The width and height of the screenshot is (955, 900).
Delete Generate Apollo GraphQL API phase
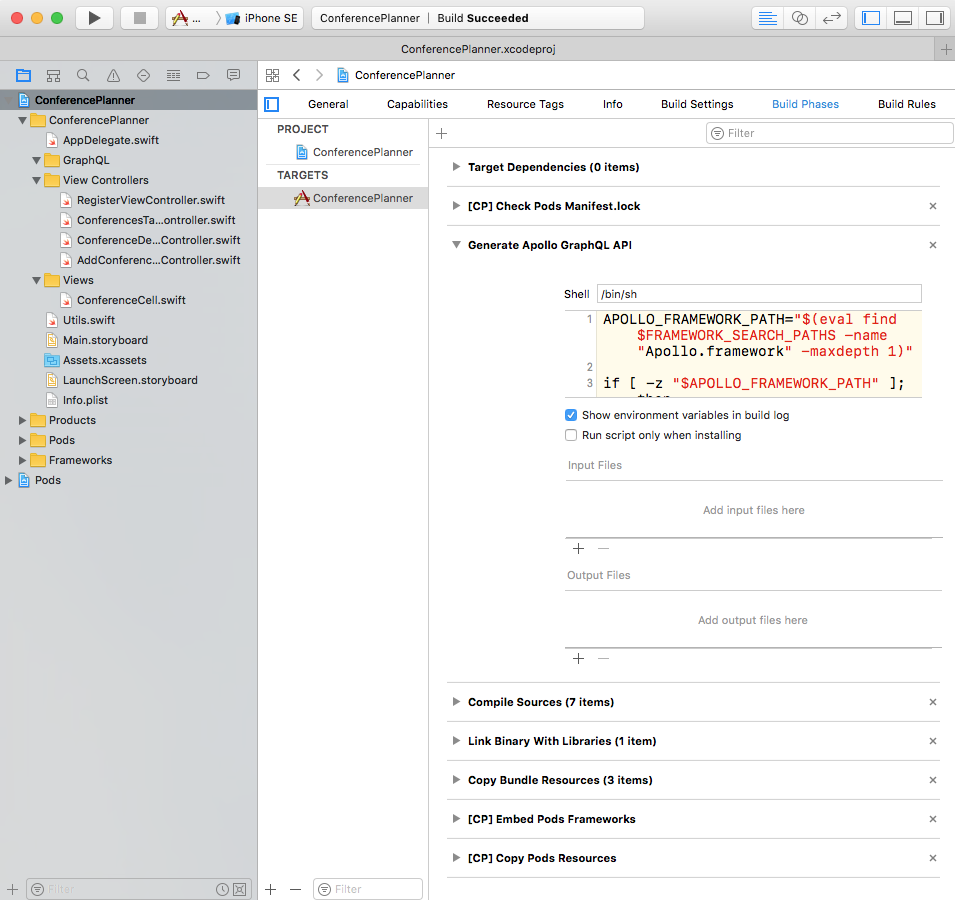932,245
